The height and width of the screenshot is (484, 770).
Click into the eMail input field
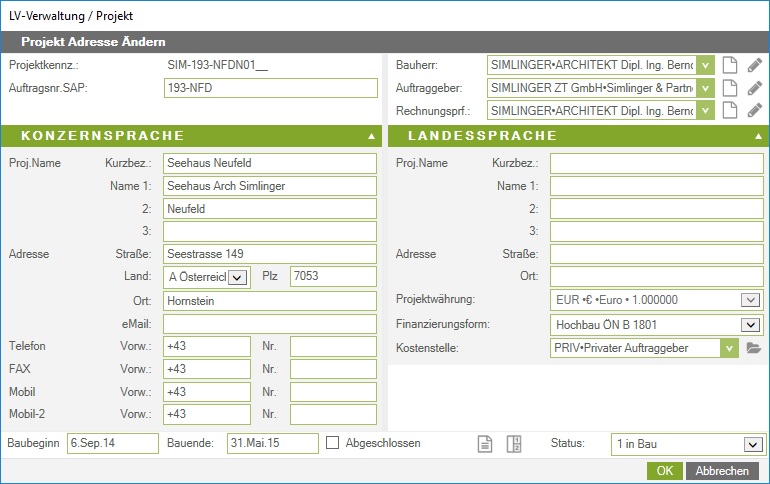click(269, 323)
